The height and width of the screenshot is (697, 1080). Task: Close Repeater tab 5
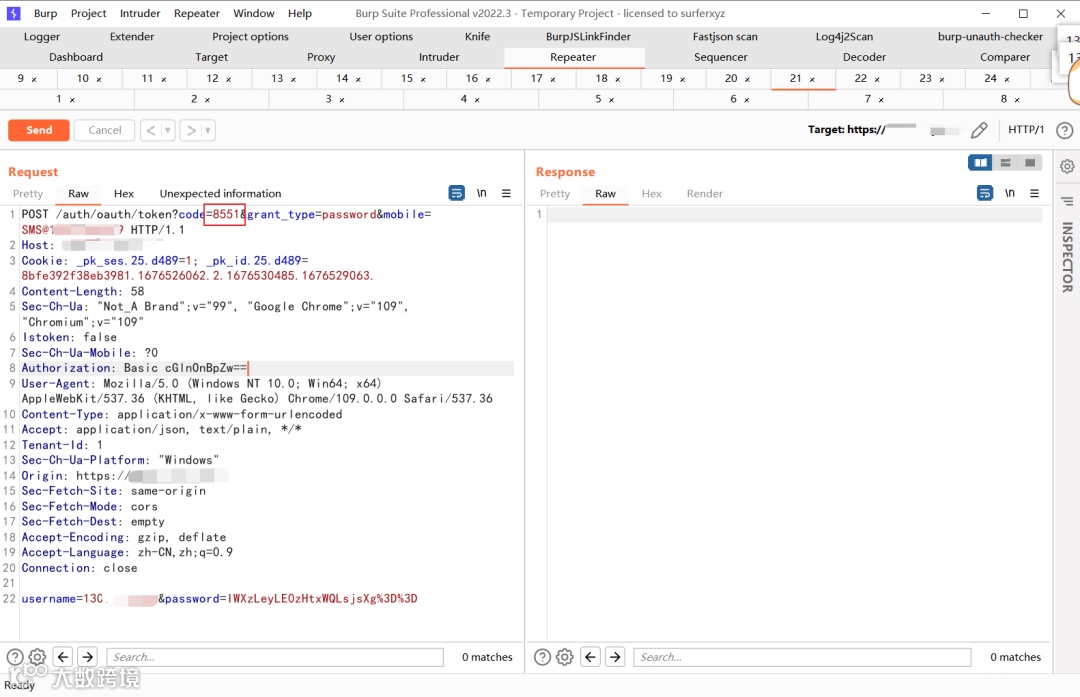[x=612, y=101]
